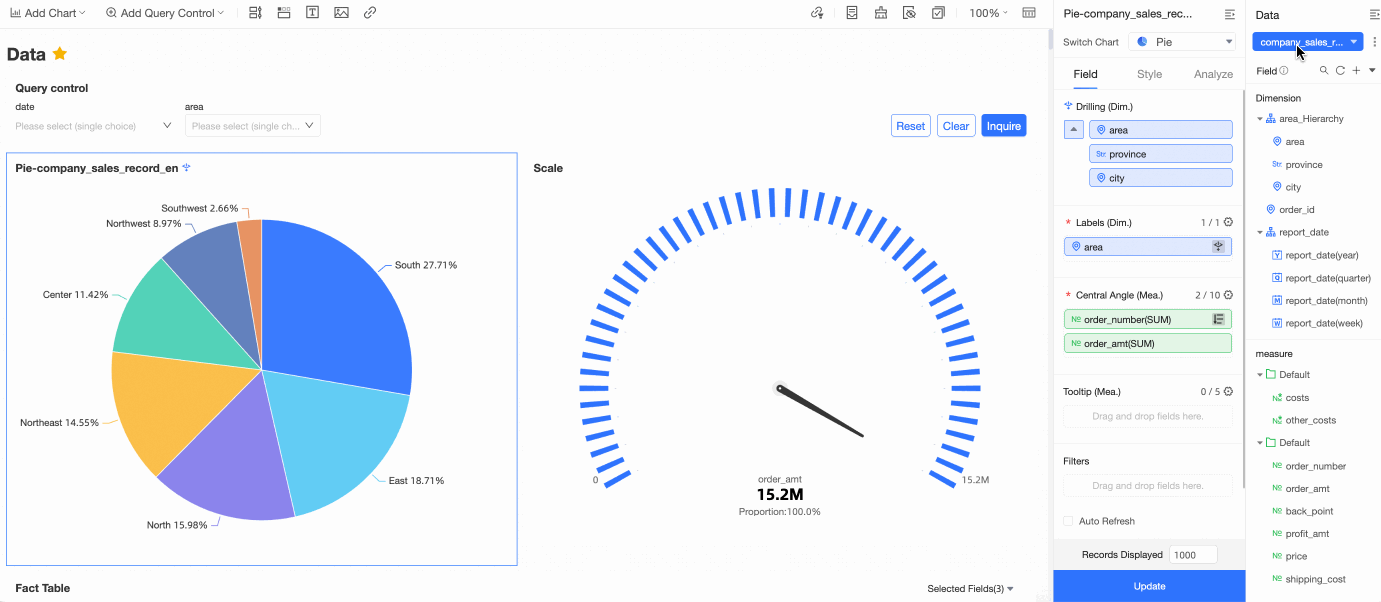
Task: Click the Records Displayed input field
Action: (1192, 555)
